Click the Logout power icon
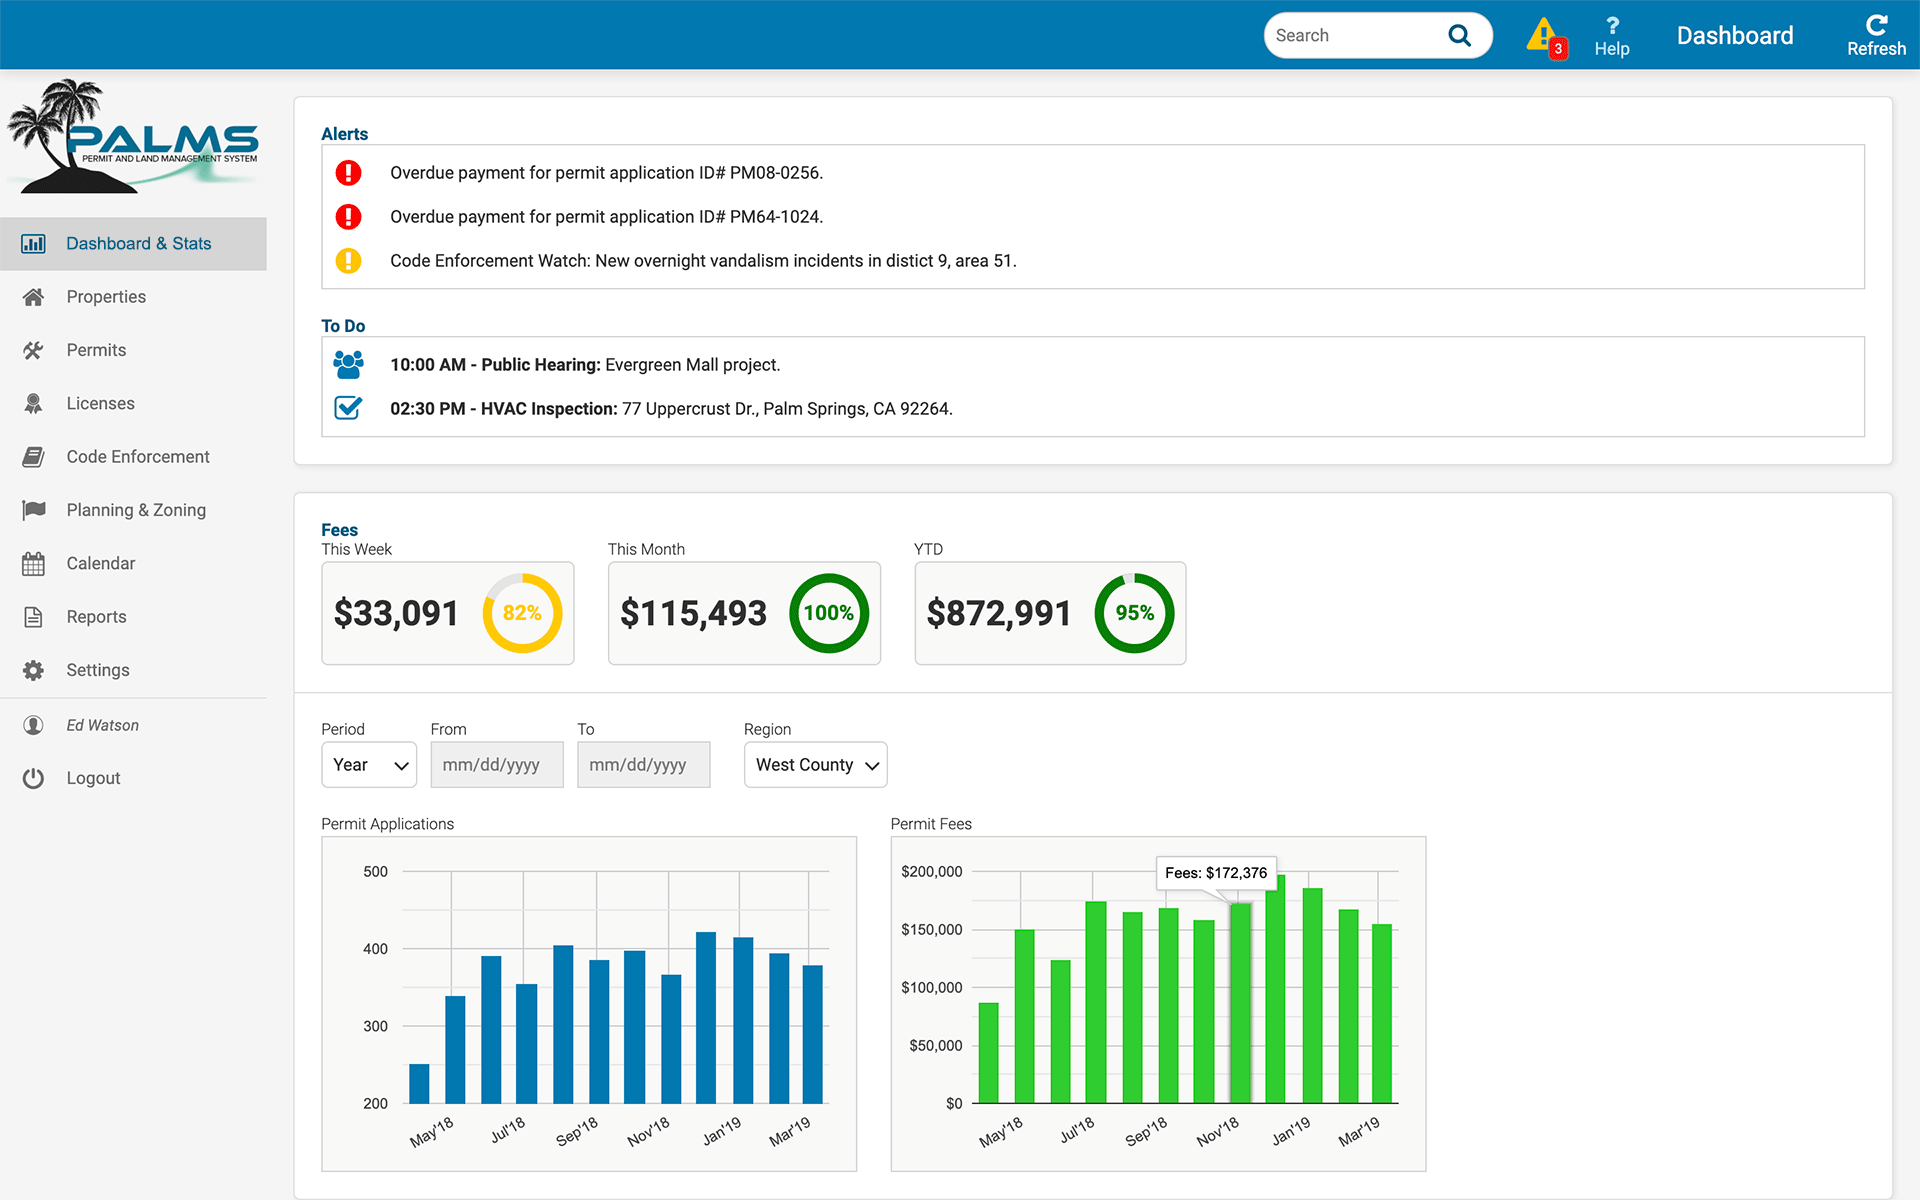 (x=33, y=778)
